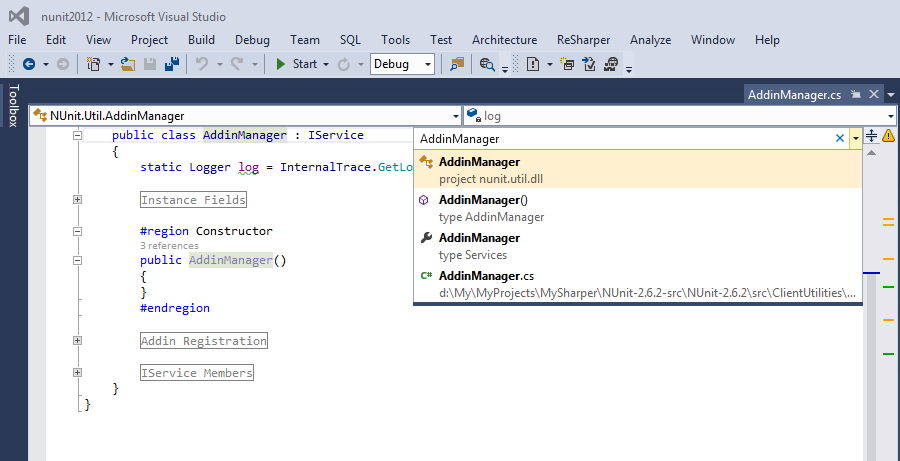Click the Navigate Forward arrow icon

[63, 64]
